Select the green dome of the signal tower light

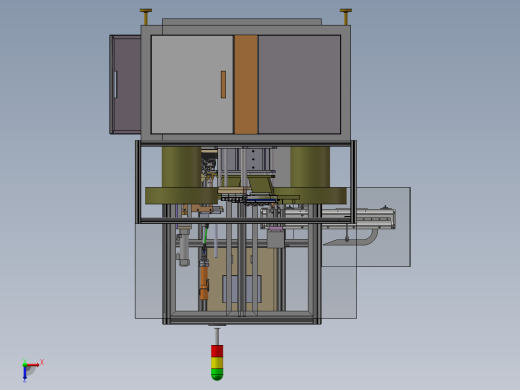coord(217,374)
